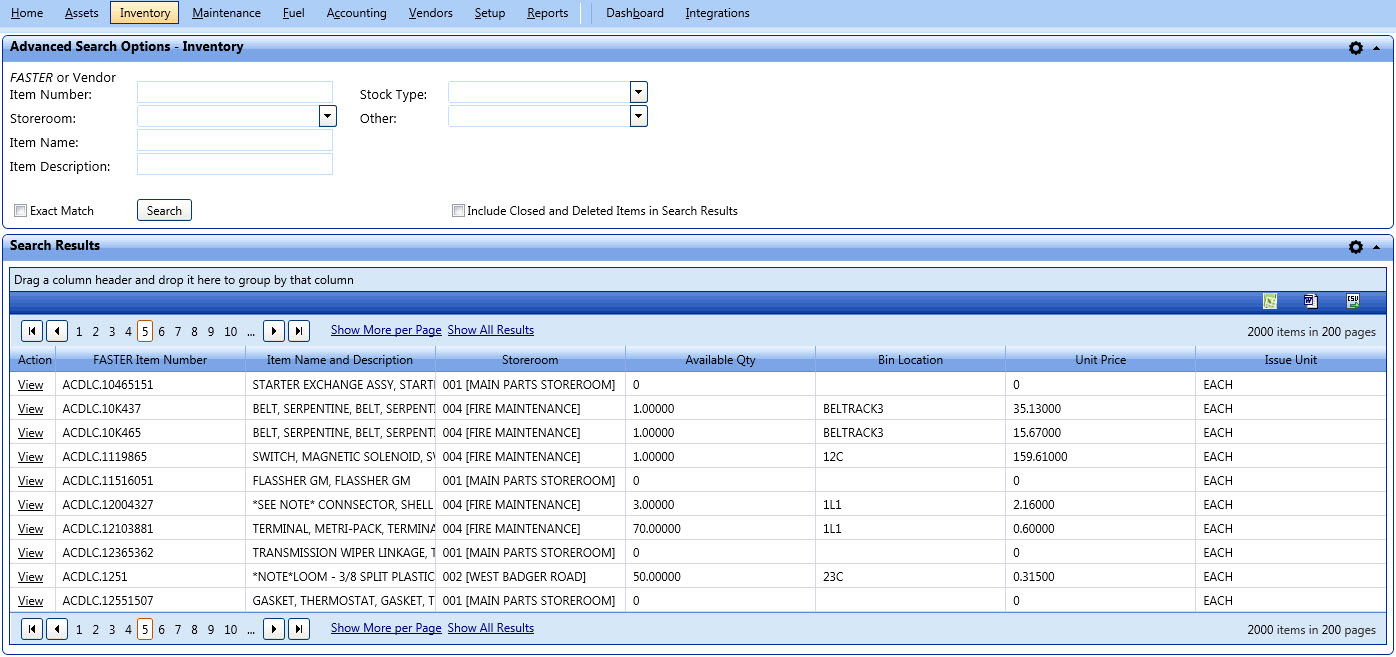Image resolution: width=1396 pixels, height=657 pixels.
Task: Enable the Exact Match checkbox
Action: pyautogui.click(x=20, y=211)
